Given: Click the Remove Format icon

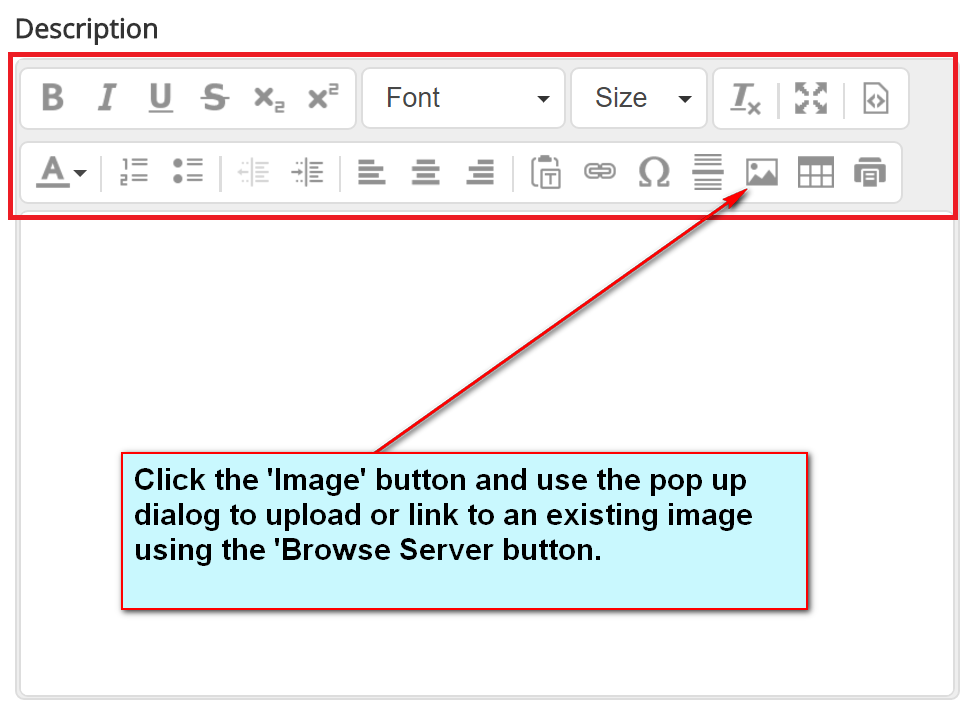Looking at the screenshot, I should [746, 98].
